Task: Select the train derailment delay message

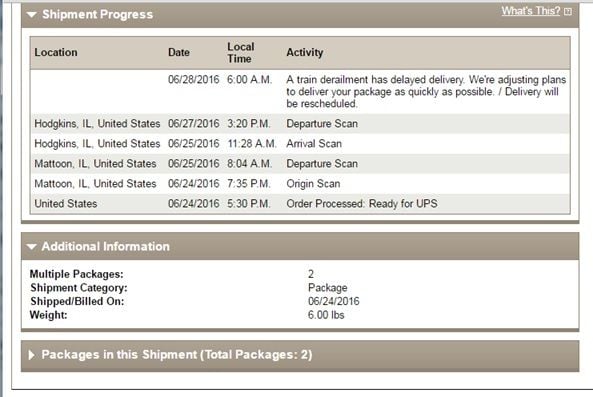Action: click(x=426, y=91)
